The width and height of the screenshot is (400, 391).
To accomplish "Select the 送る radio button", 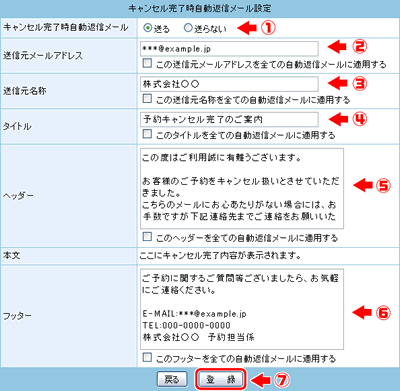I will click(148, 28).
